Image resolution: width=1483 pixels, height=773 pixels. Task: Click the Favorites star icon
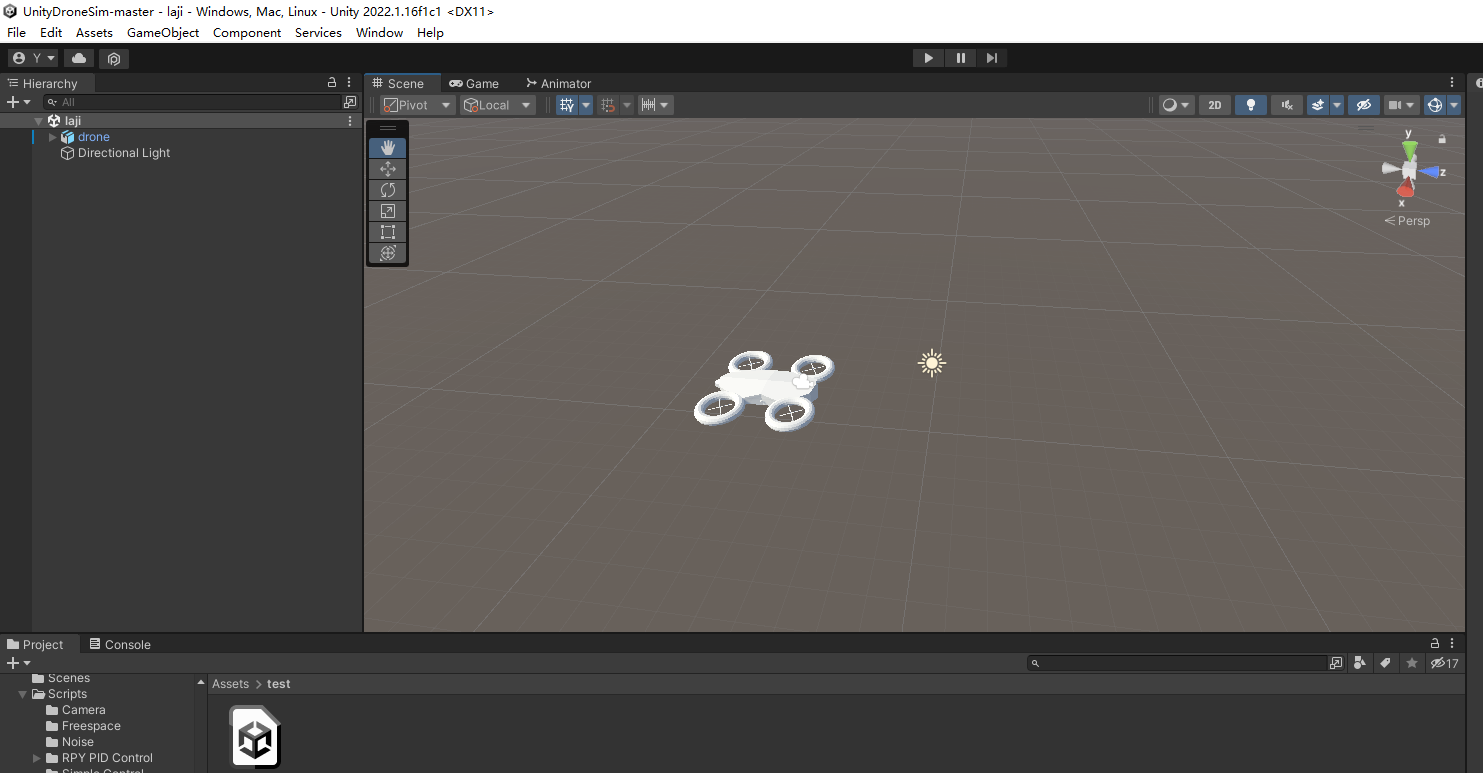tap(1412, 663)
